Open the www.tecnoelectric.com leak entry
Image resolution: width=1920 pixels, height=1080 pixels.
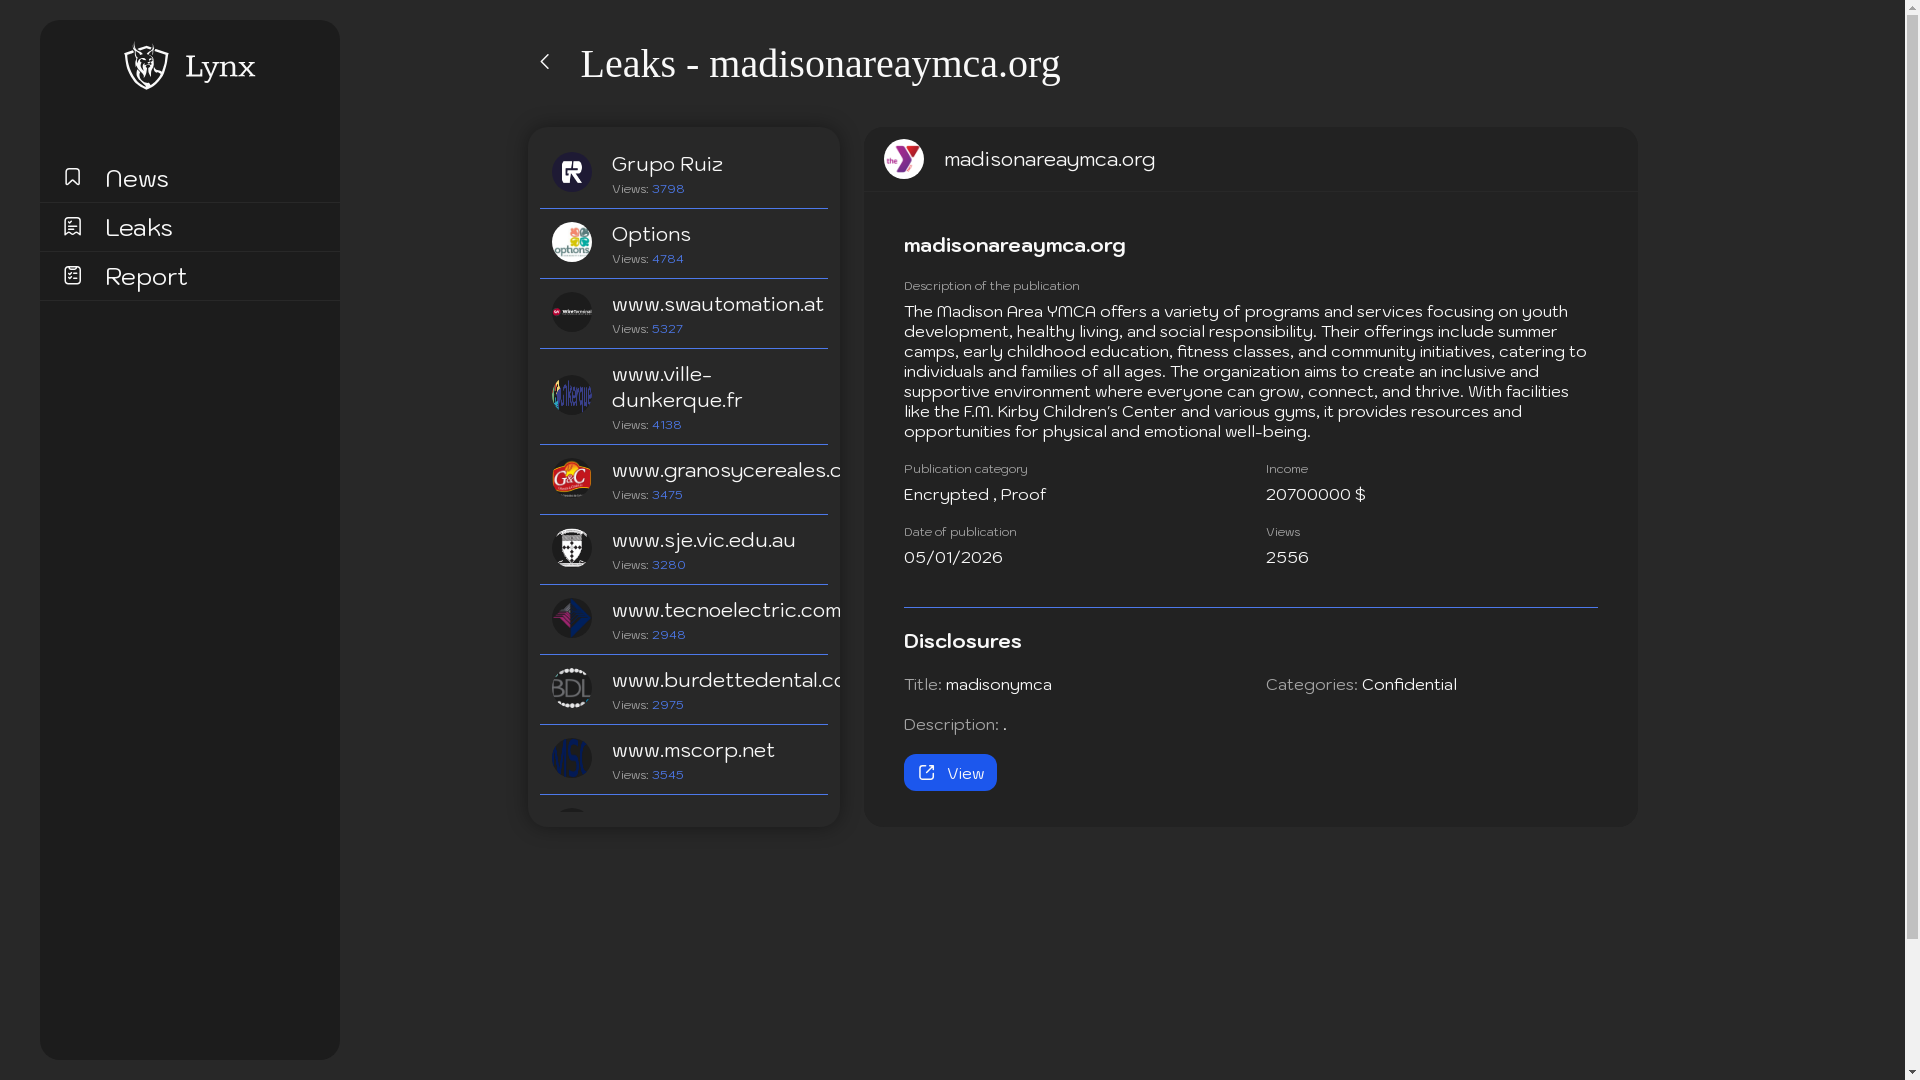point(725,610)
